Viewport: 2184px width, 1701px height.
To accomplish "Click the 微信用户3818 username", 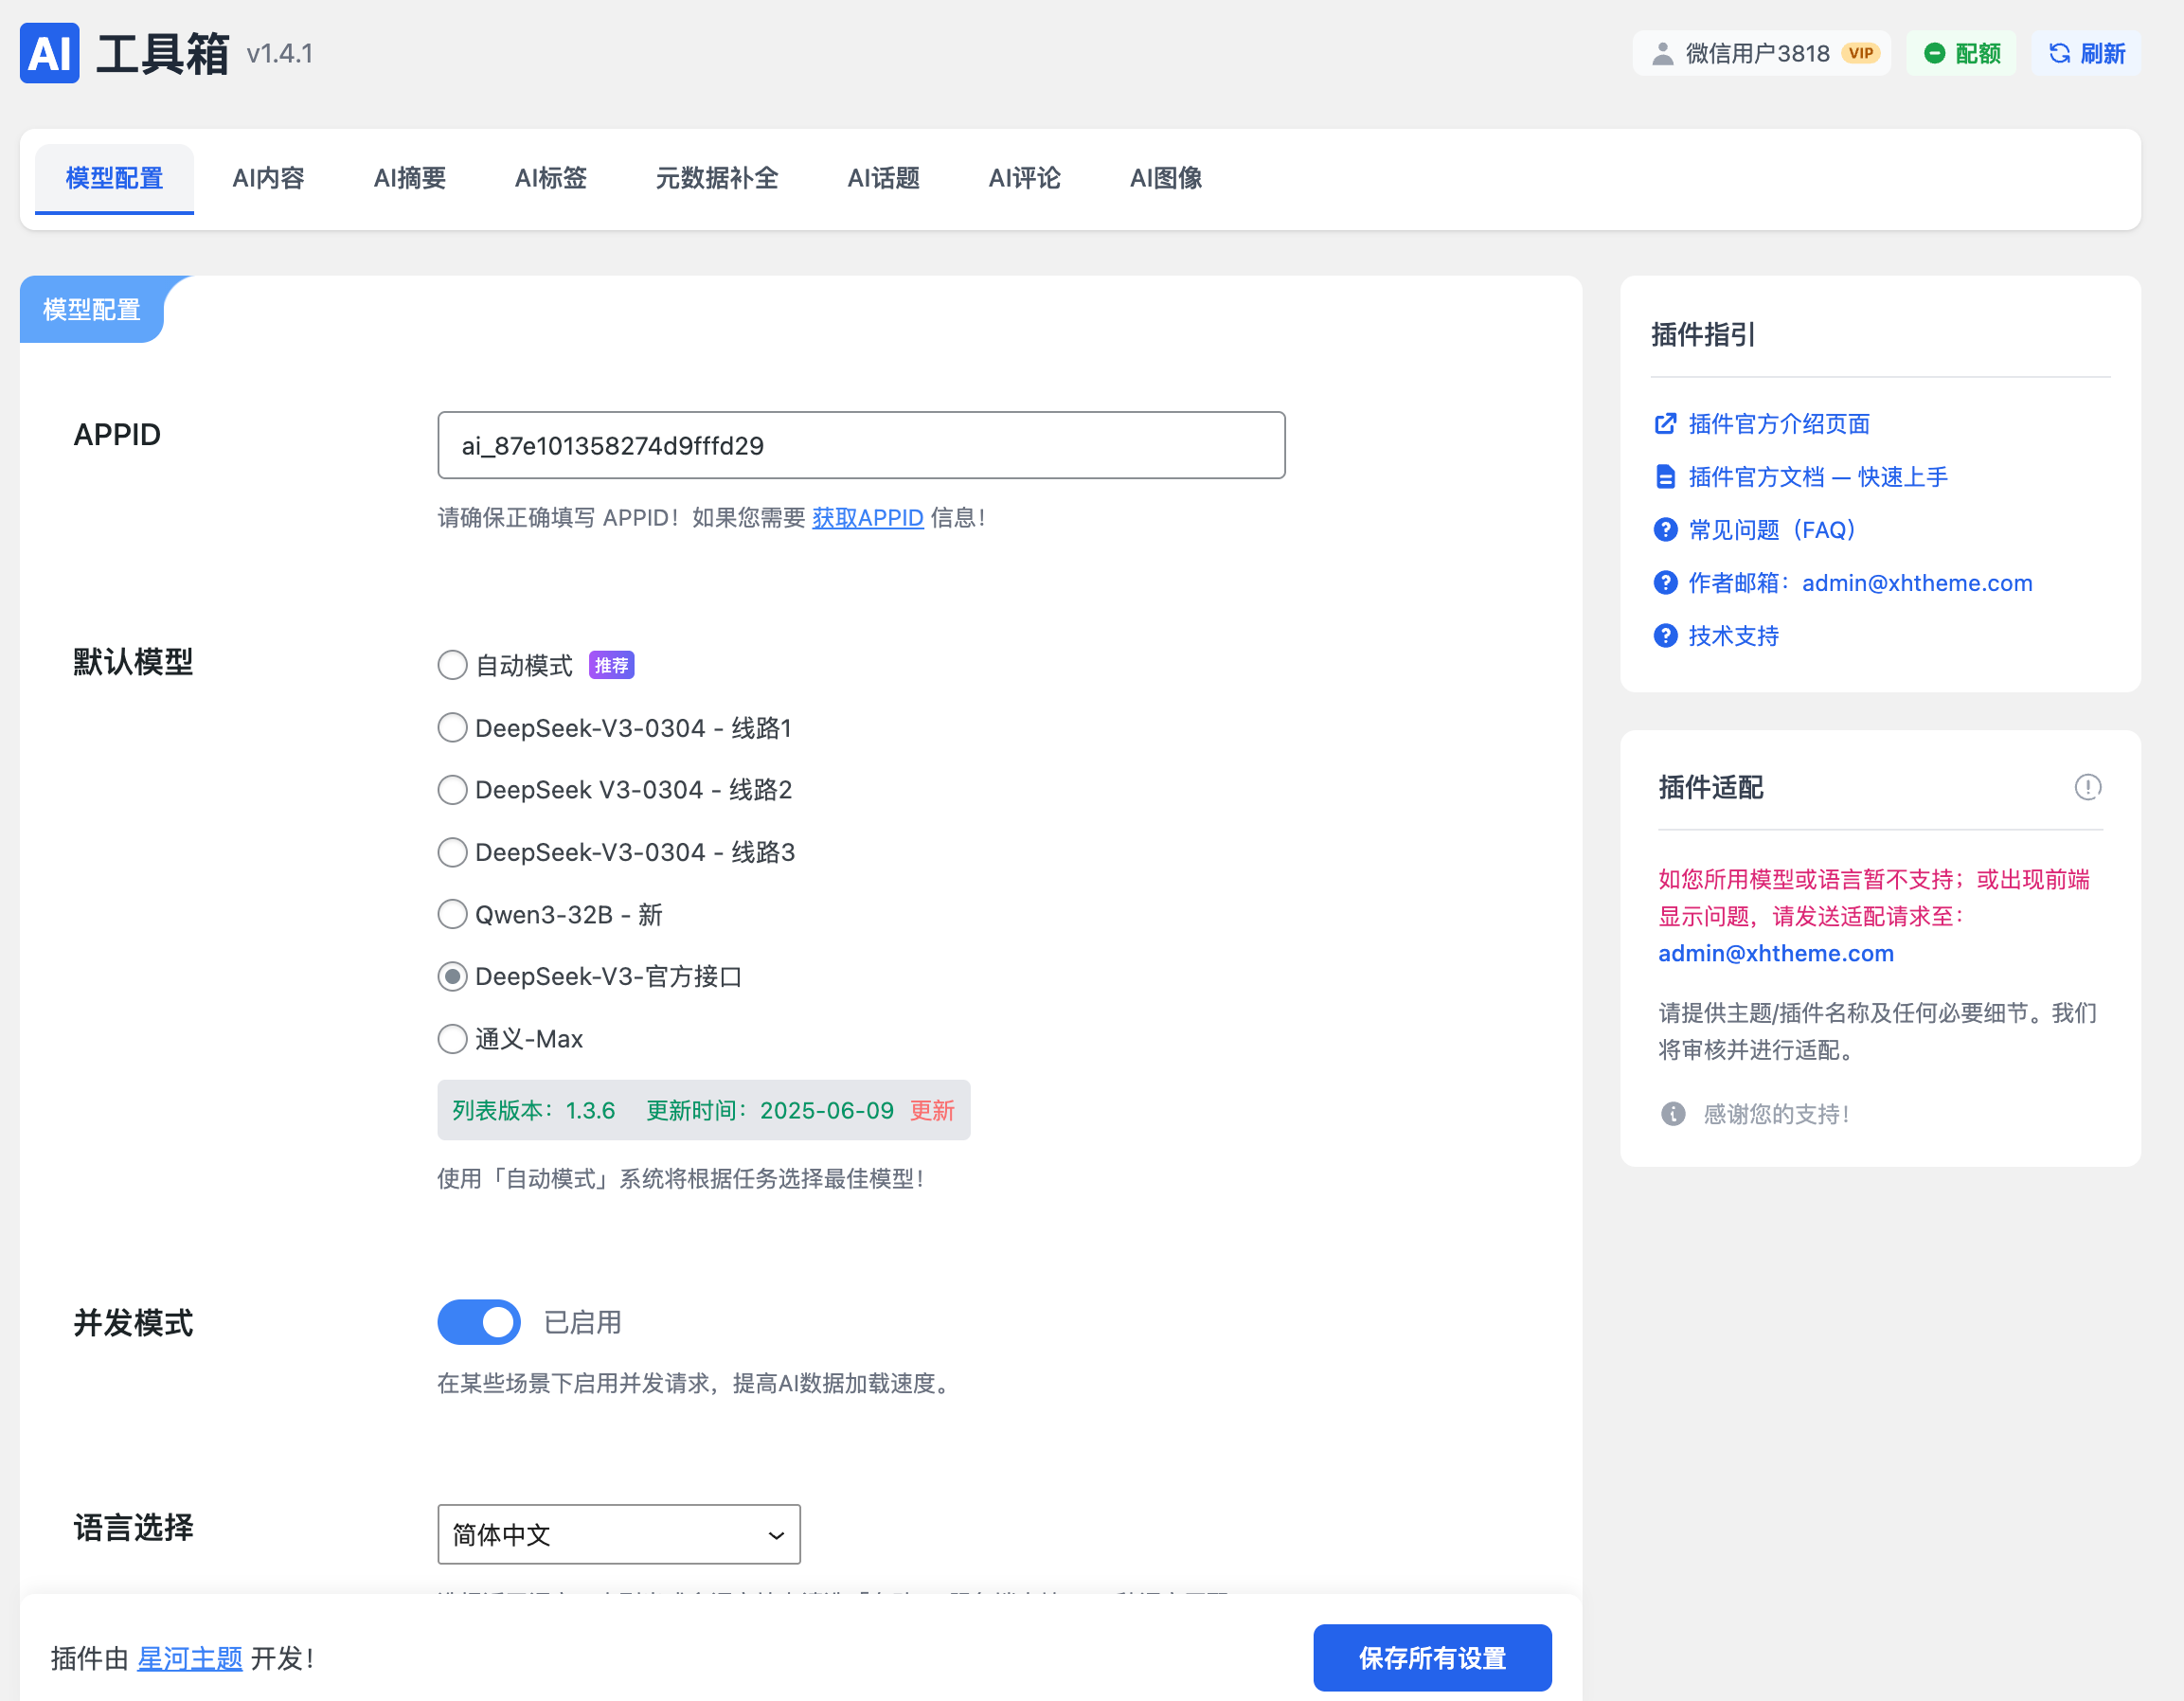I will (x=1758, y=54).
